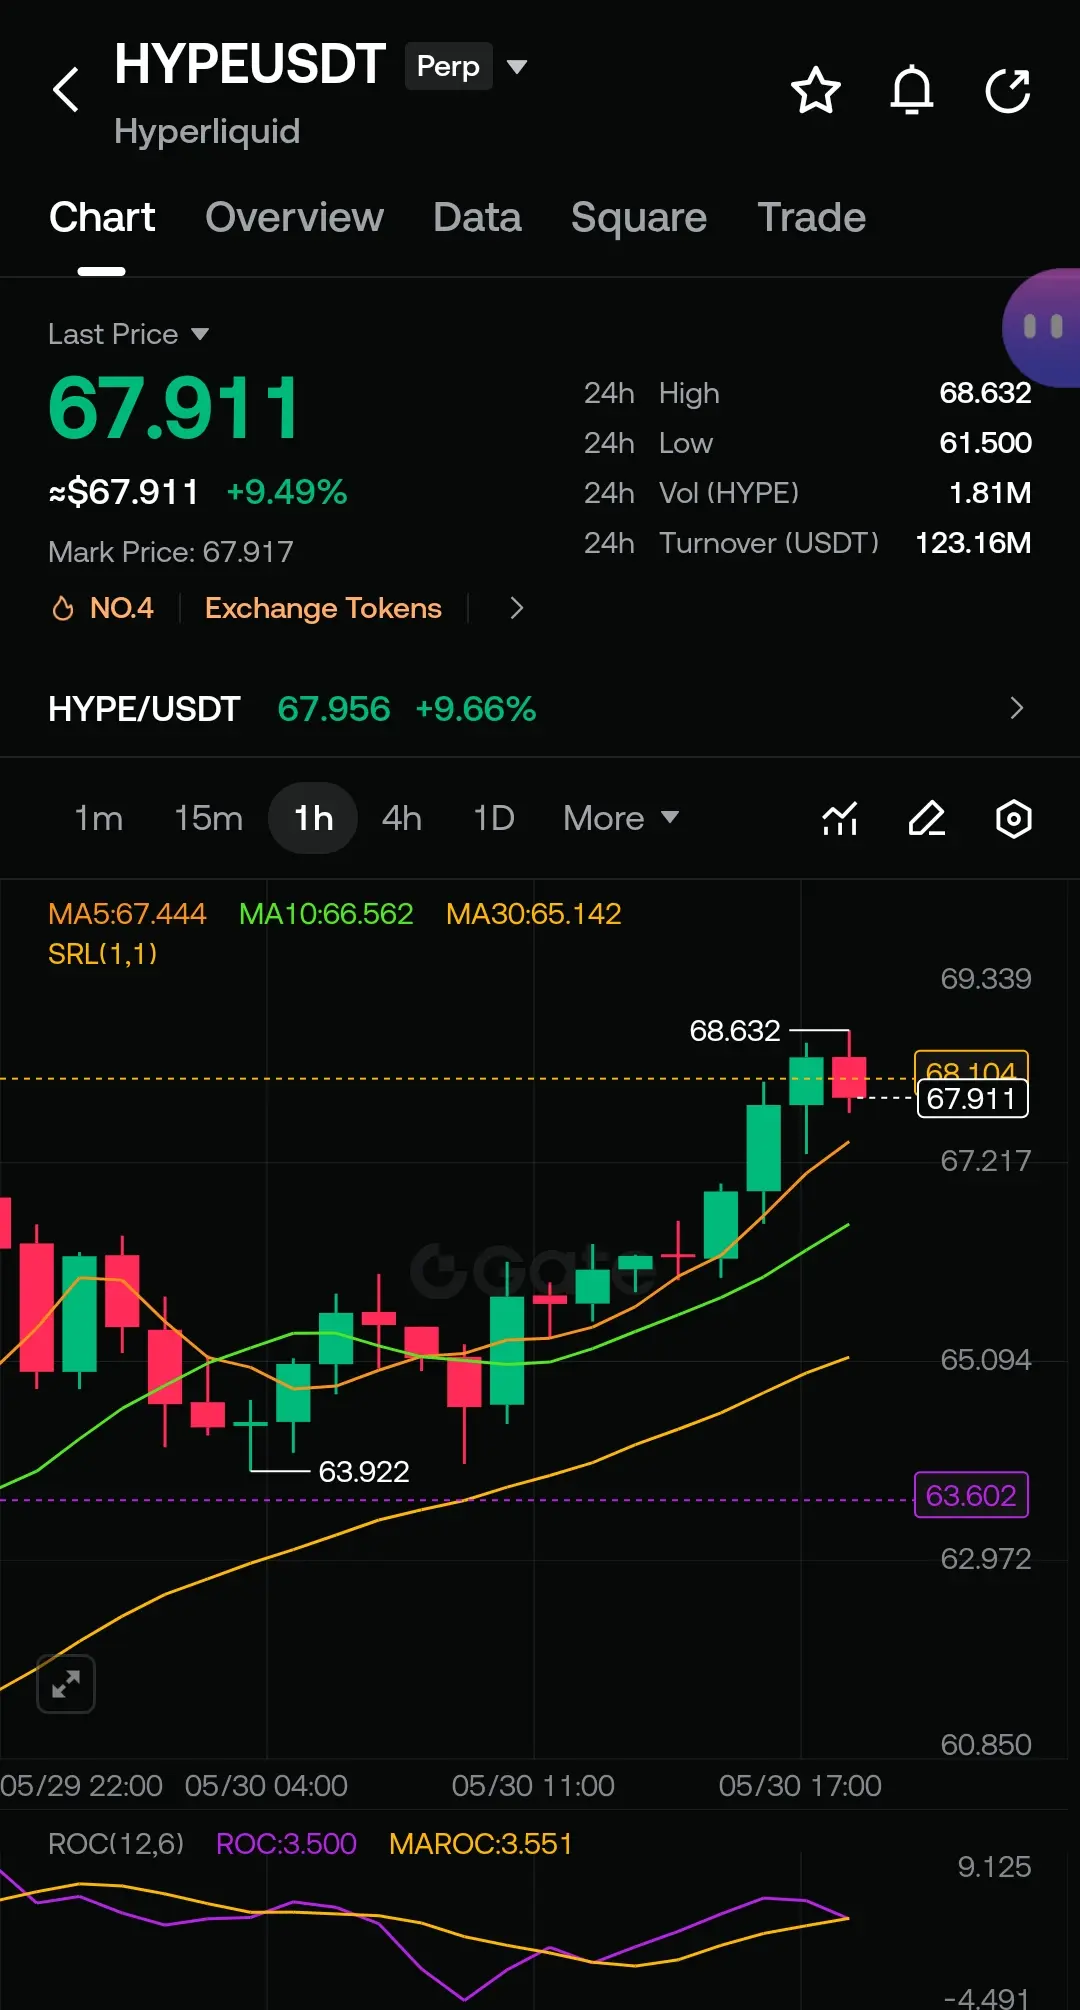The width and height of the screenshot is (1080, 2010).
Task: Tap the ROC:3.500 value label
Action: pos(286,1843)
